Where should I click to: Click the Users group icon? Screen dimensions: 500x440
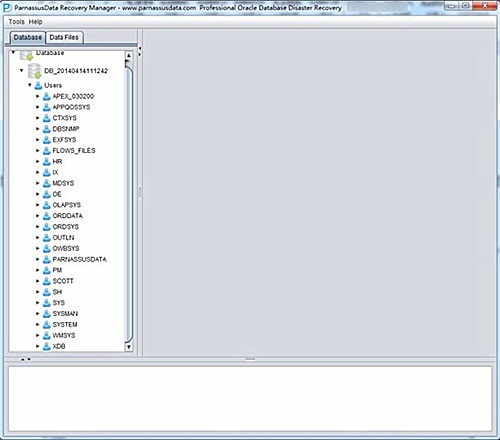click(x=39, y=86)
